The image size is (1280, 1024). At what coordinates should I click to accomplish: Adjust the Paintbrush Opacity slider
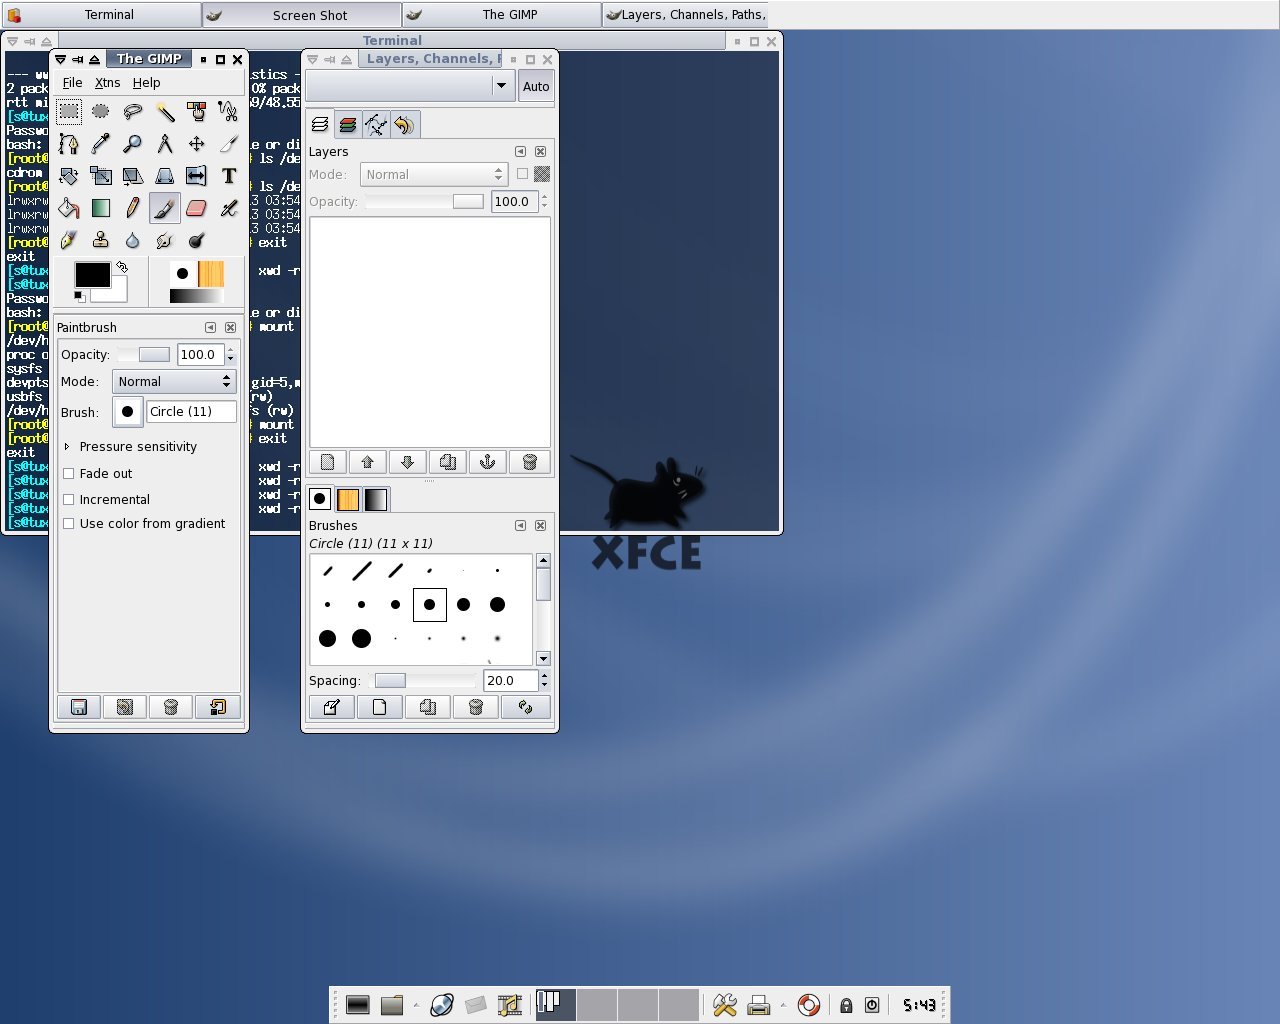tap(144, 355)
